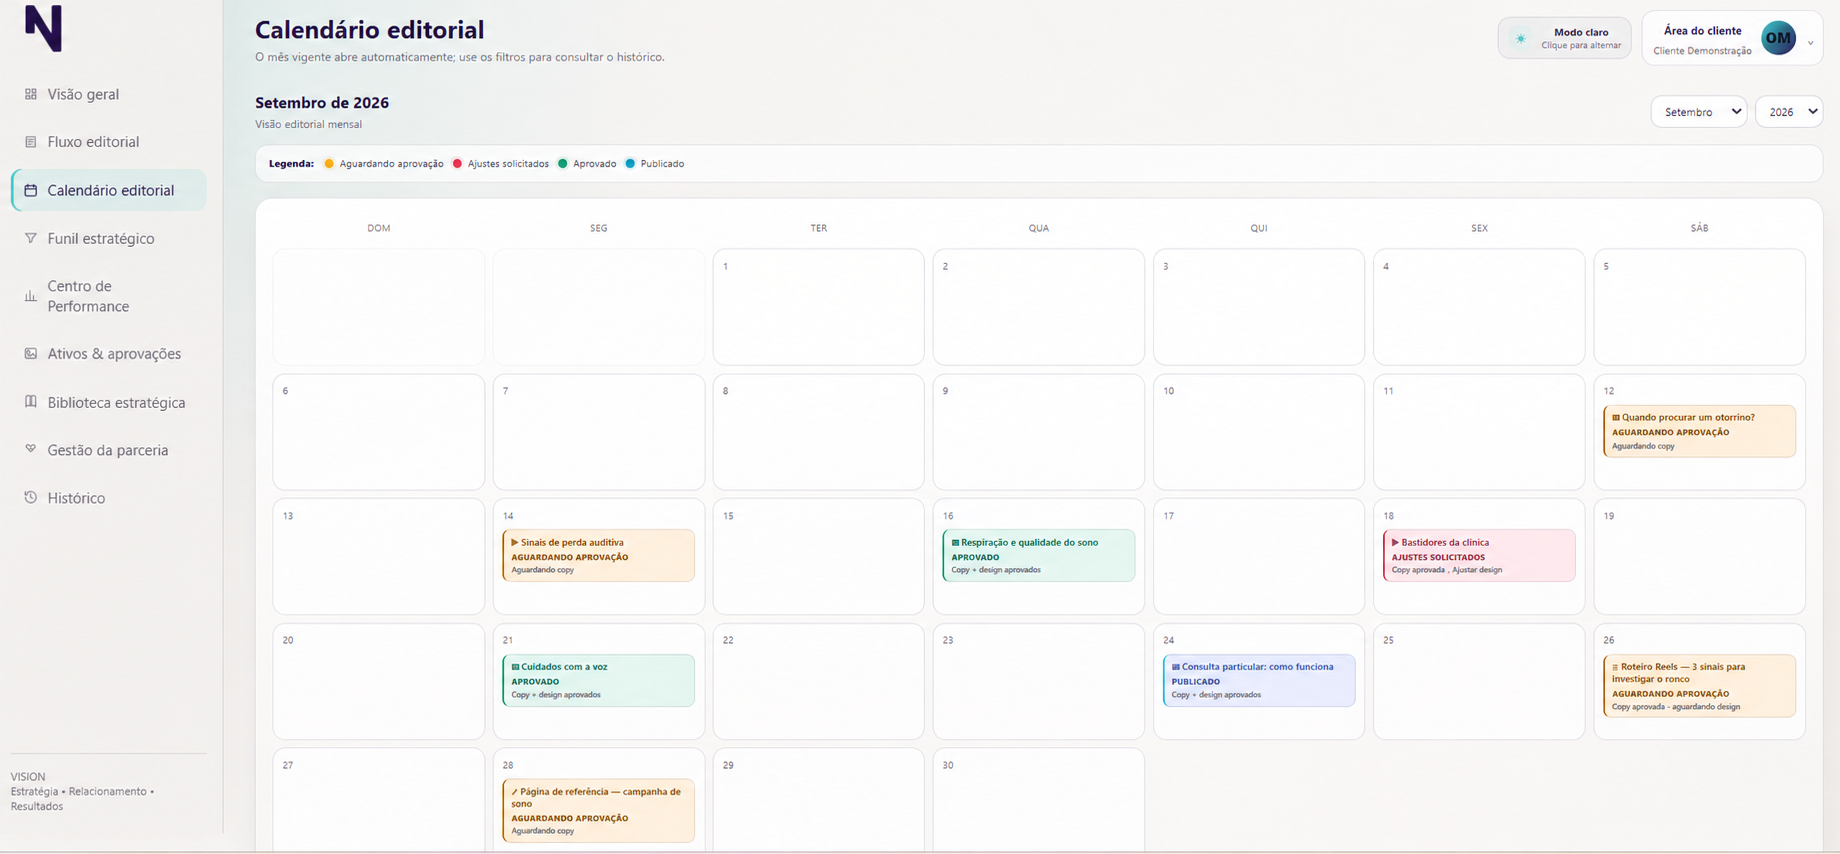Open Ativos & aprovações menu item
The height and width of the screenshot is (854, 1840).
click(x=109, y=354)
